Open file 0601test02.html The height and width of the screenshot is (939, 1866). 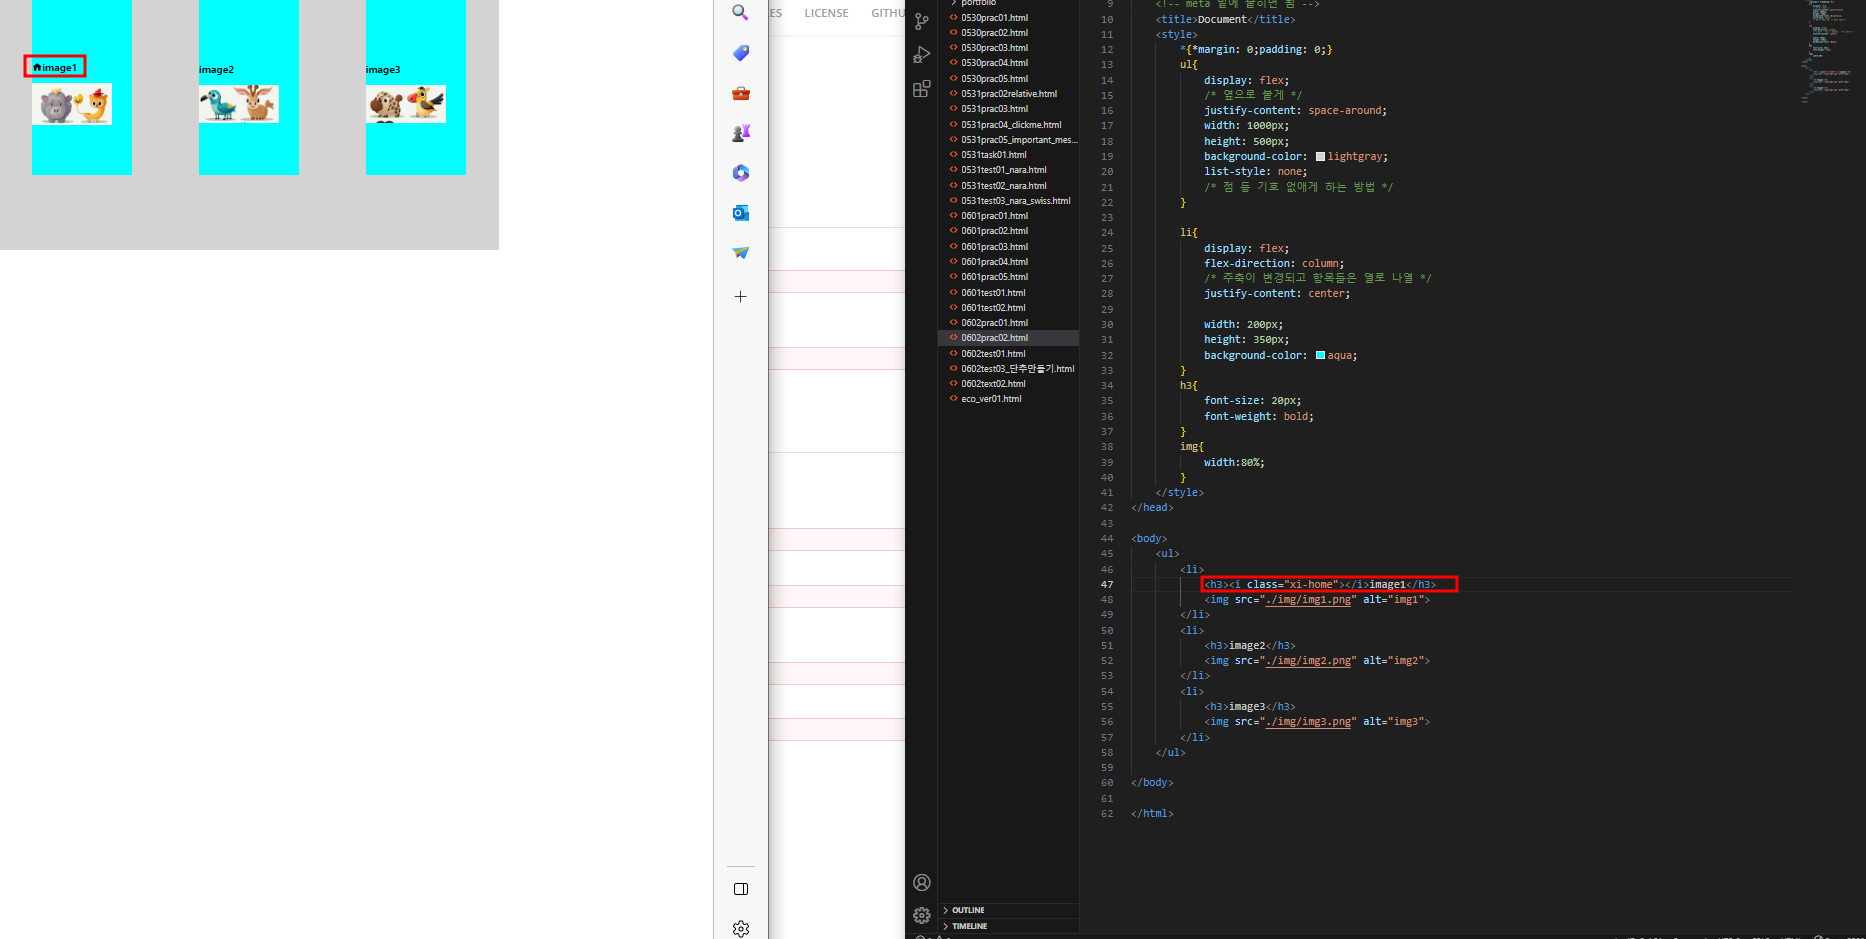click(993, 308)
